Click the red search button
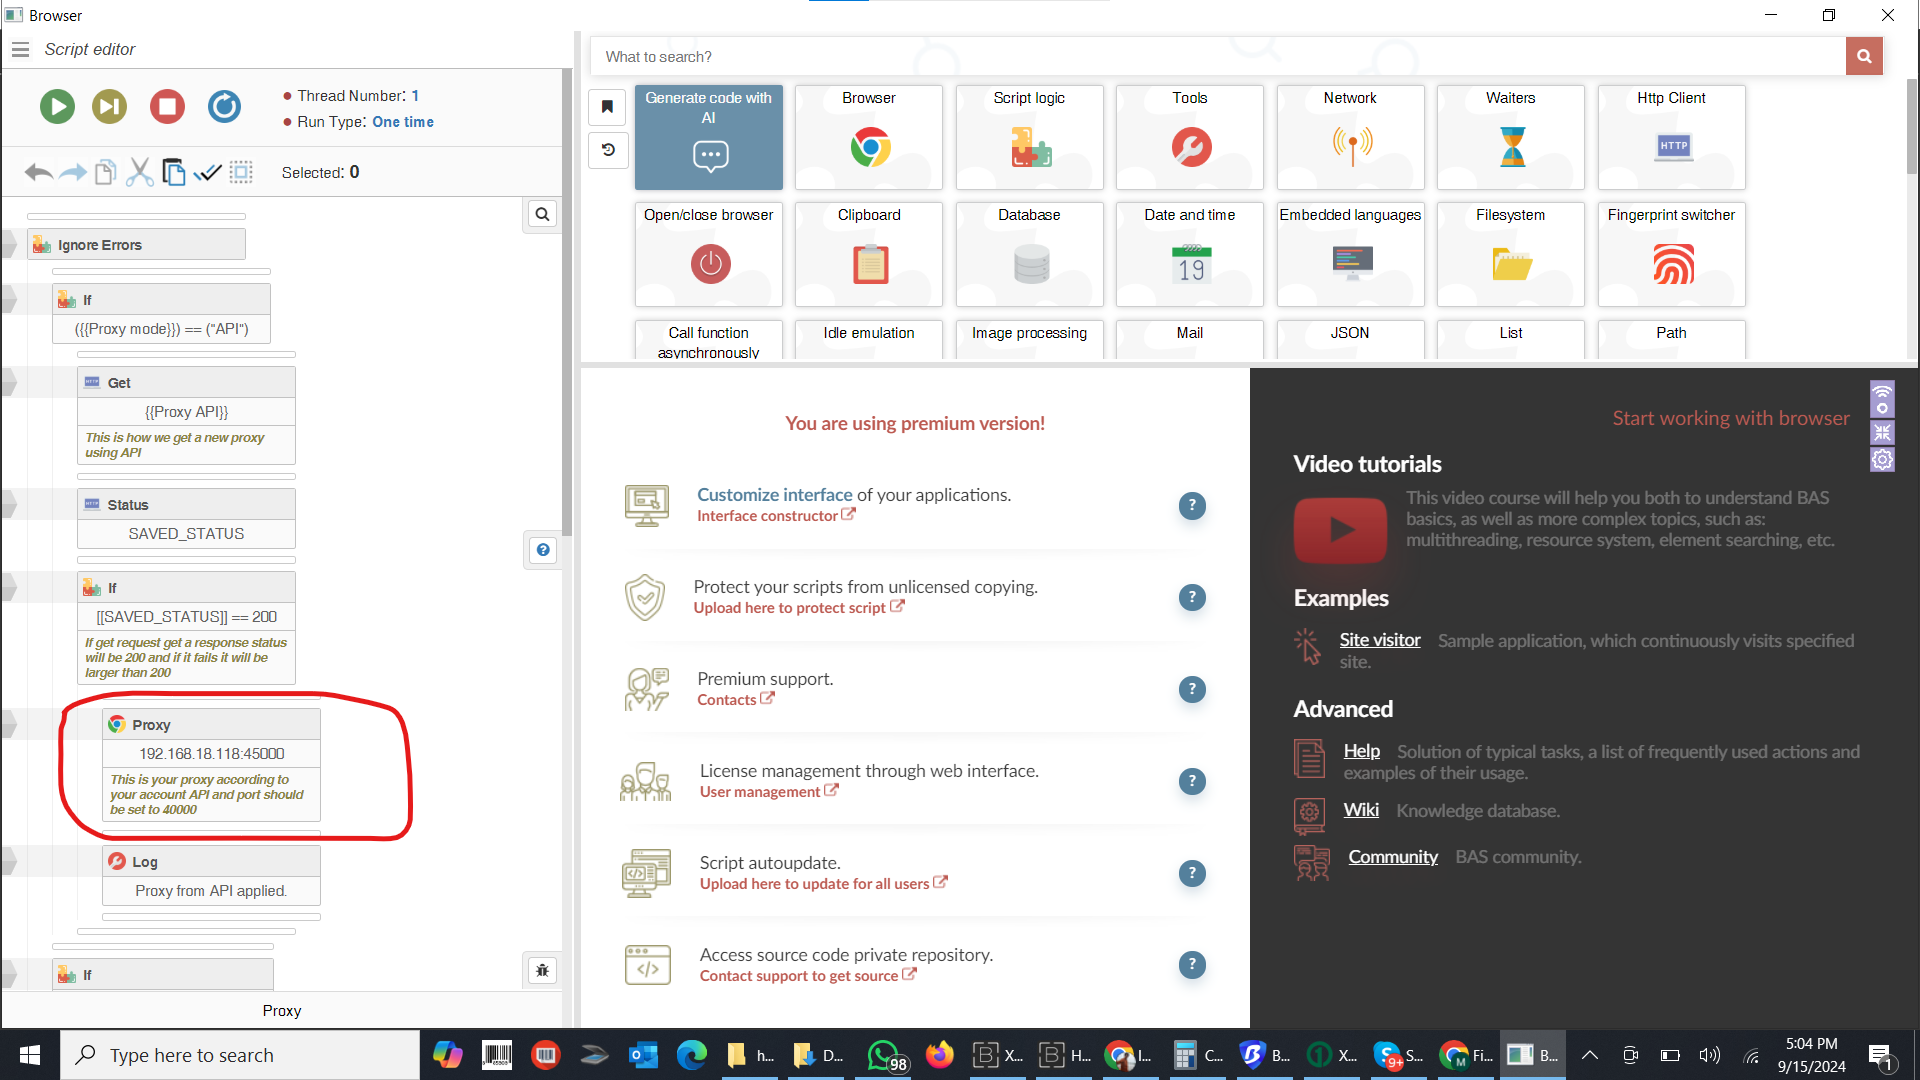This screenshot has height=1080, width=1920. click(1864, 56)
